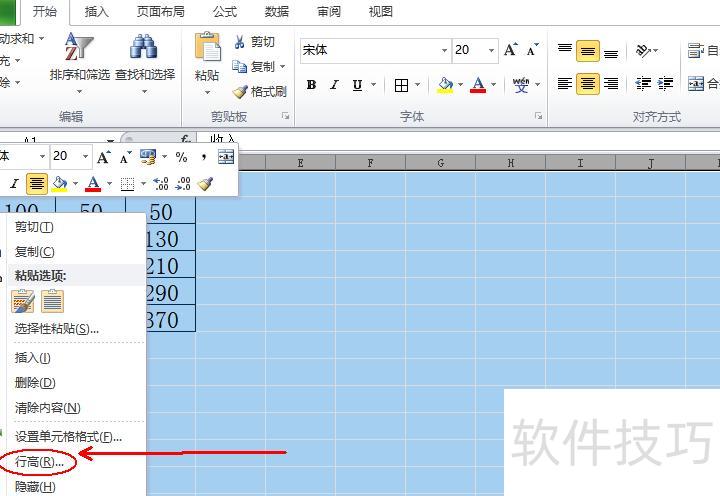Switch to 页面布局 ribbon tab
This screenshot has height=496, width=720.
[161, 11]
